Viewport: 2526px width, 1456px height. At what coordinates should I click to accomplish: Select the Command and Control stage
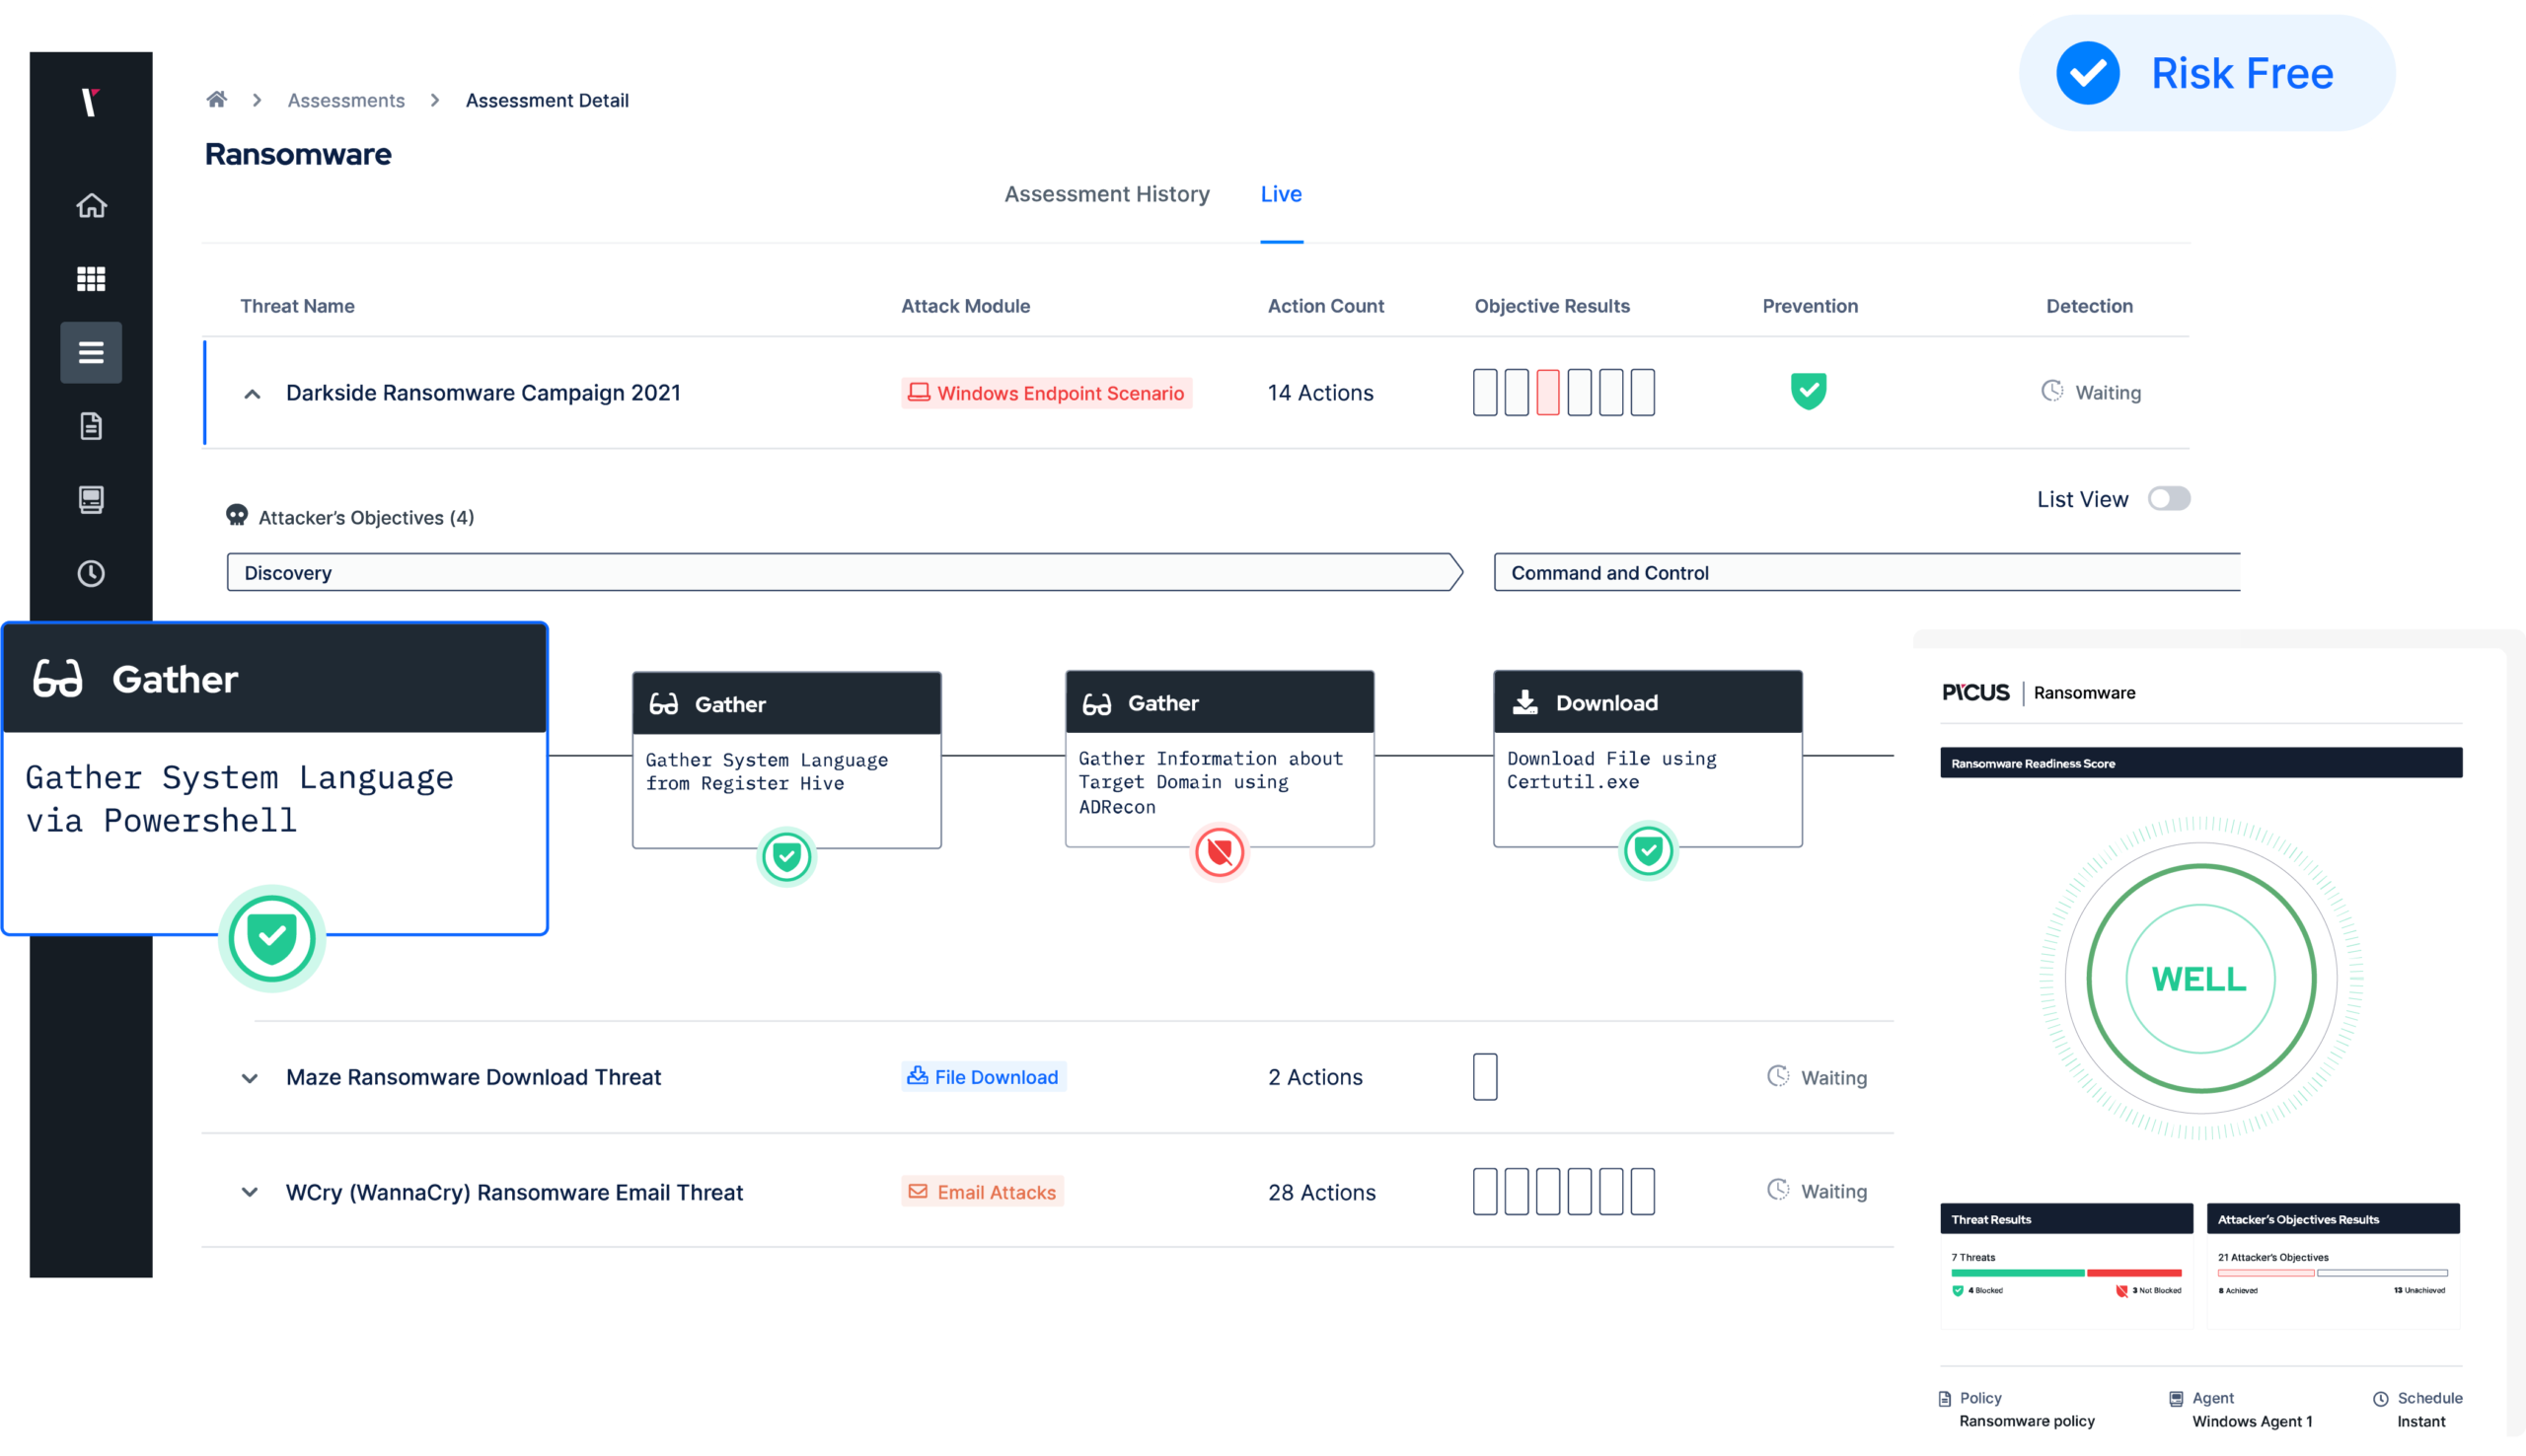pyautogui.click(x=1867, y=572)
